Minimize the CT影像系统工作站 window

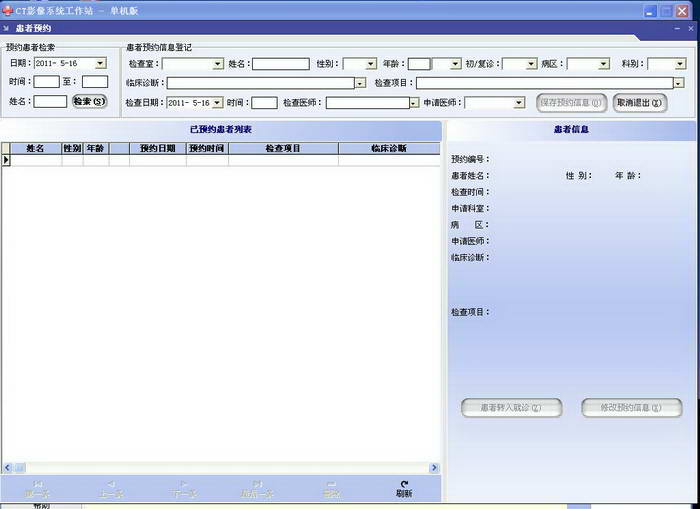point(650,11)
